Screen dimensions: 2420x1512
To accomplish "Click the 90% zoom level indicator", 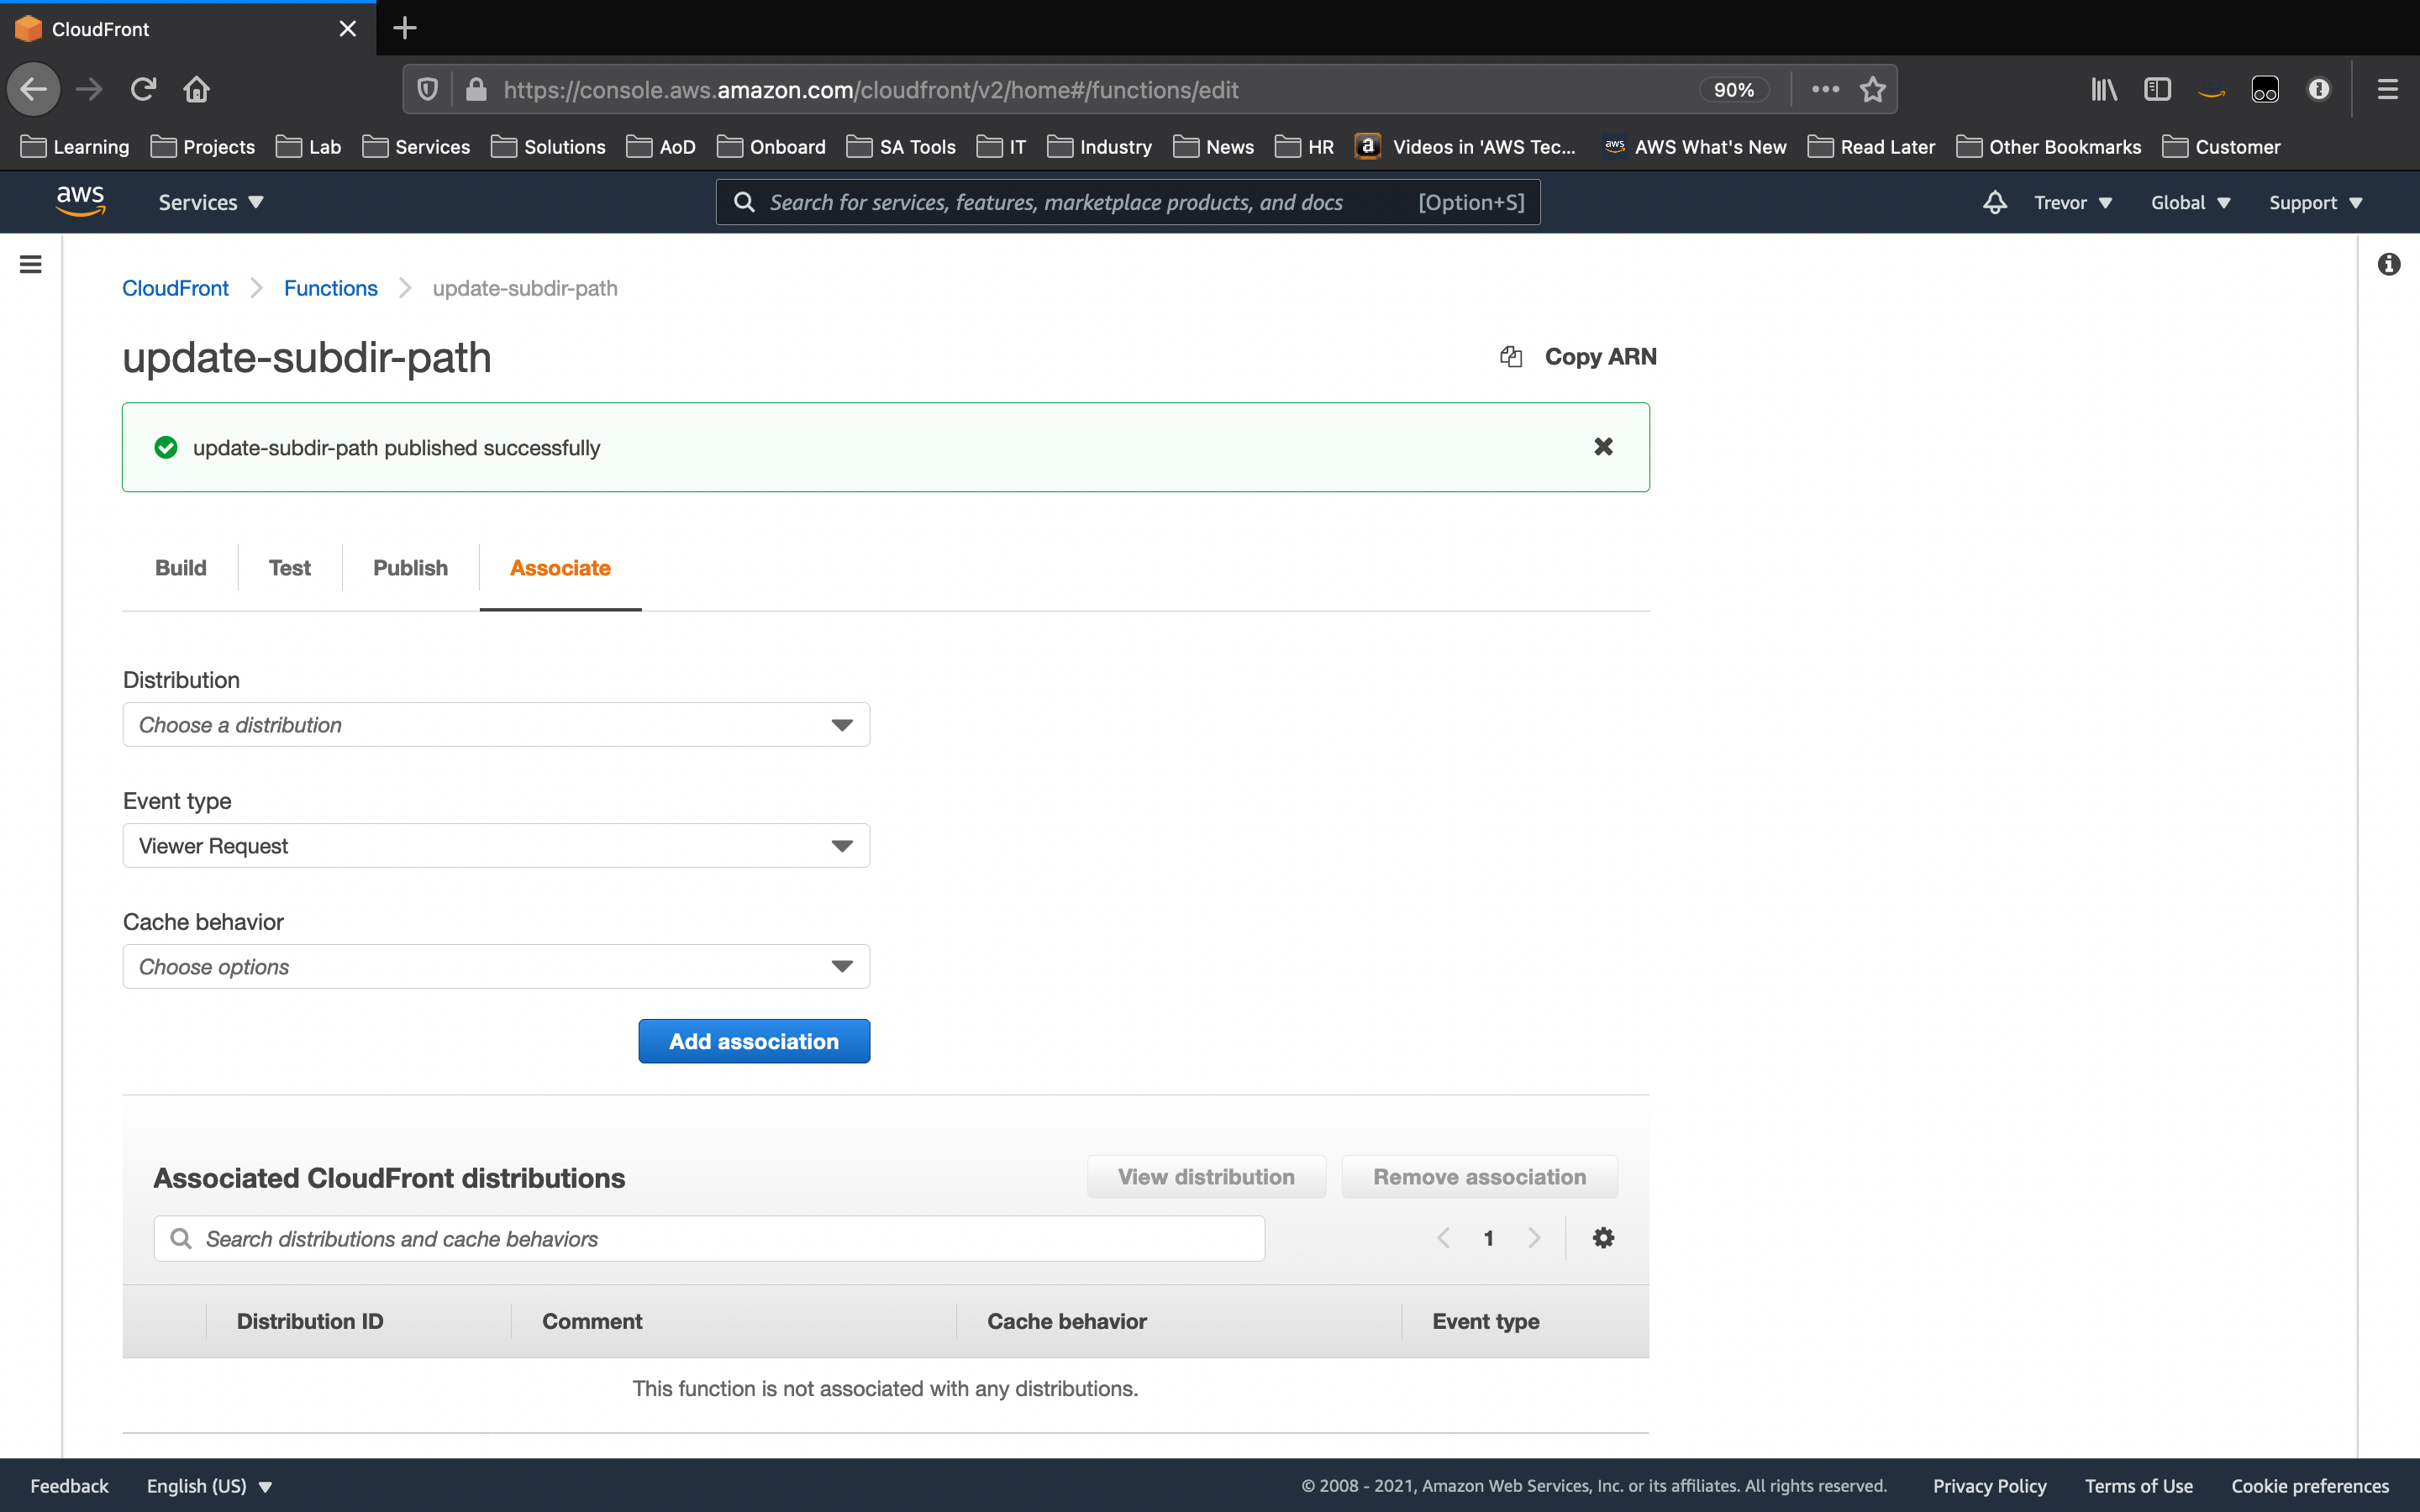I will point(1733,90).
